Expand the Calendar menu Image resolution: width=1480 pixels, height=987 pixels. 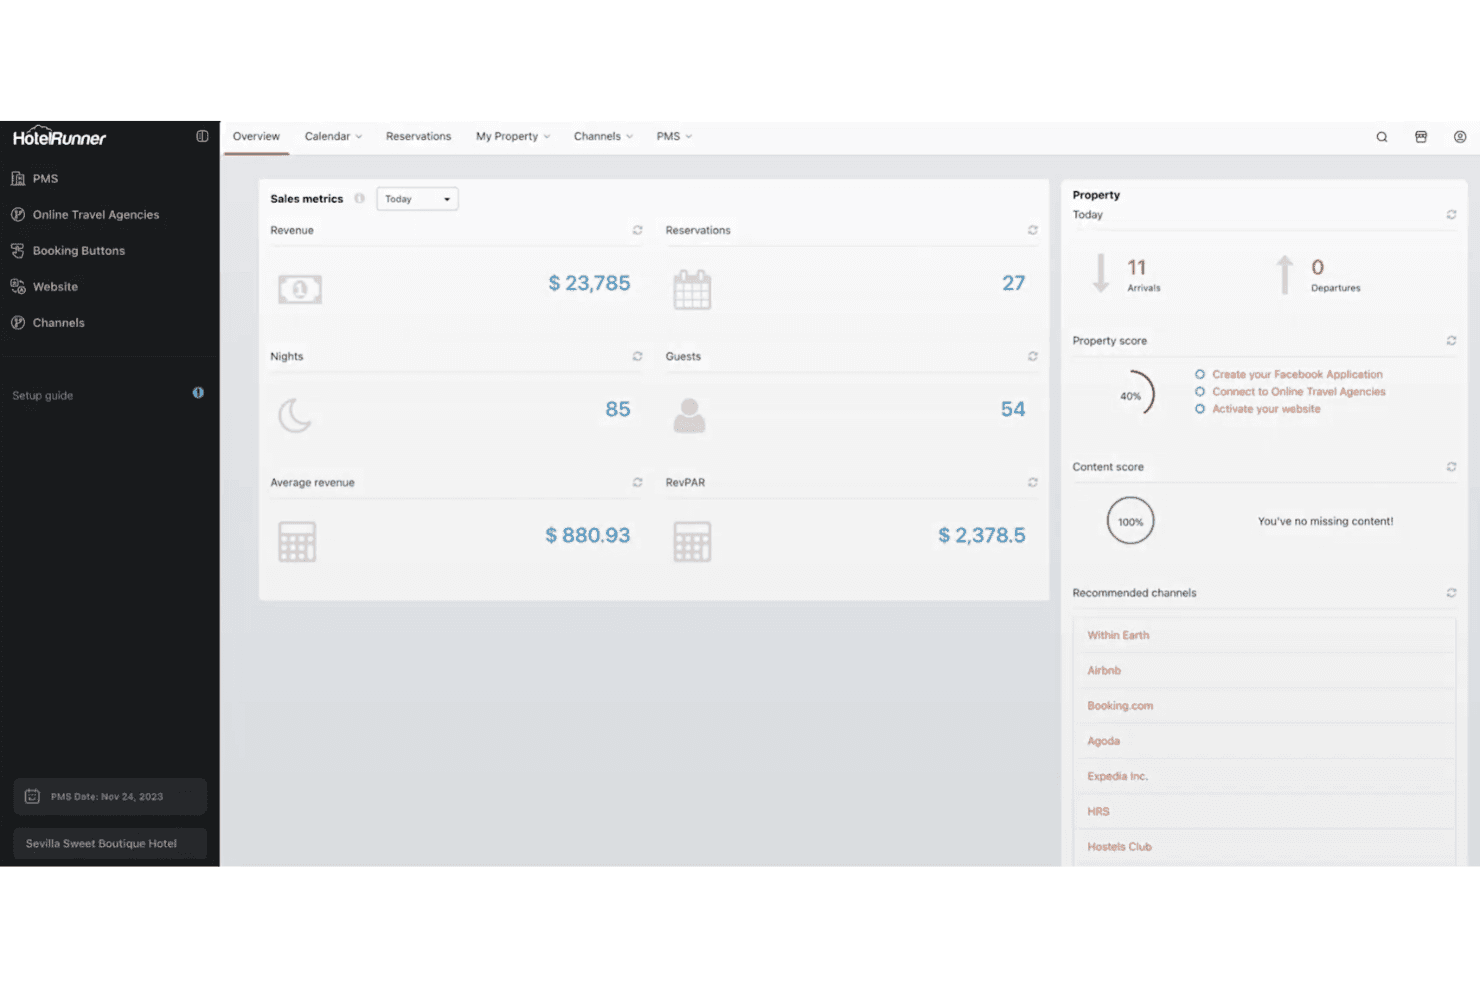point(333,136)
